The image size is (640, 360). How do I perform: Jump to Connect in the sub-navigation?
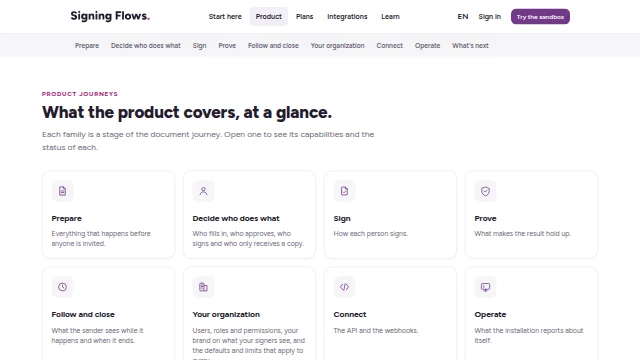390,46
